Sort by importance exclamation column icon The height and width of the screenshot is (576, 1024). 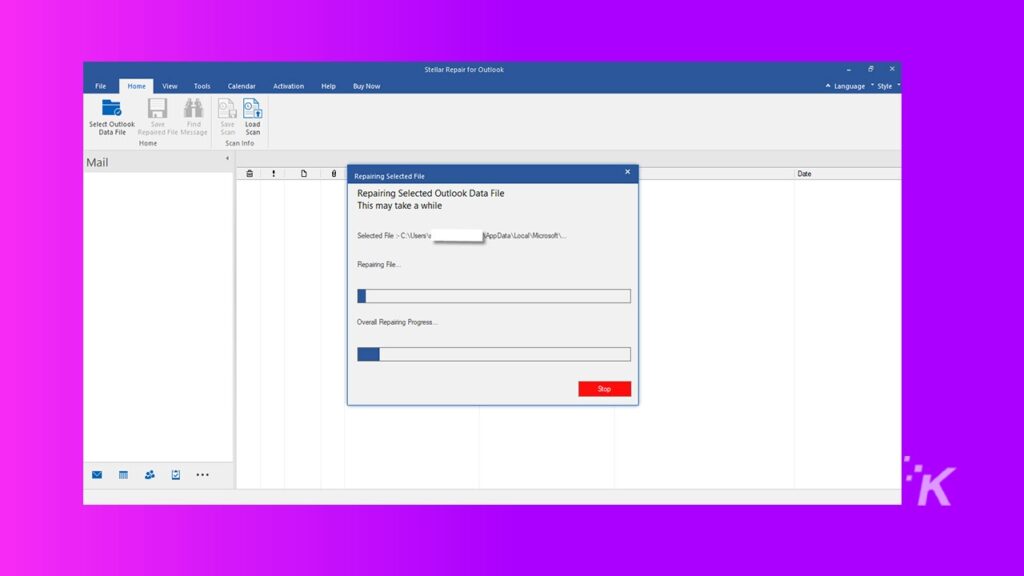click(x=274, y=174)
